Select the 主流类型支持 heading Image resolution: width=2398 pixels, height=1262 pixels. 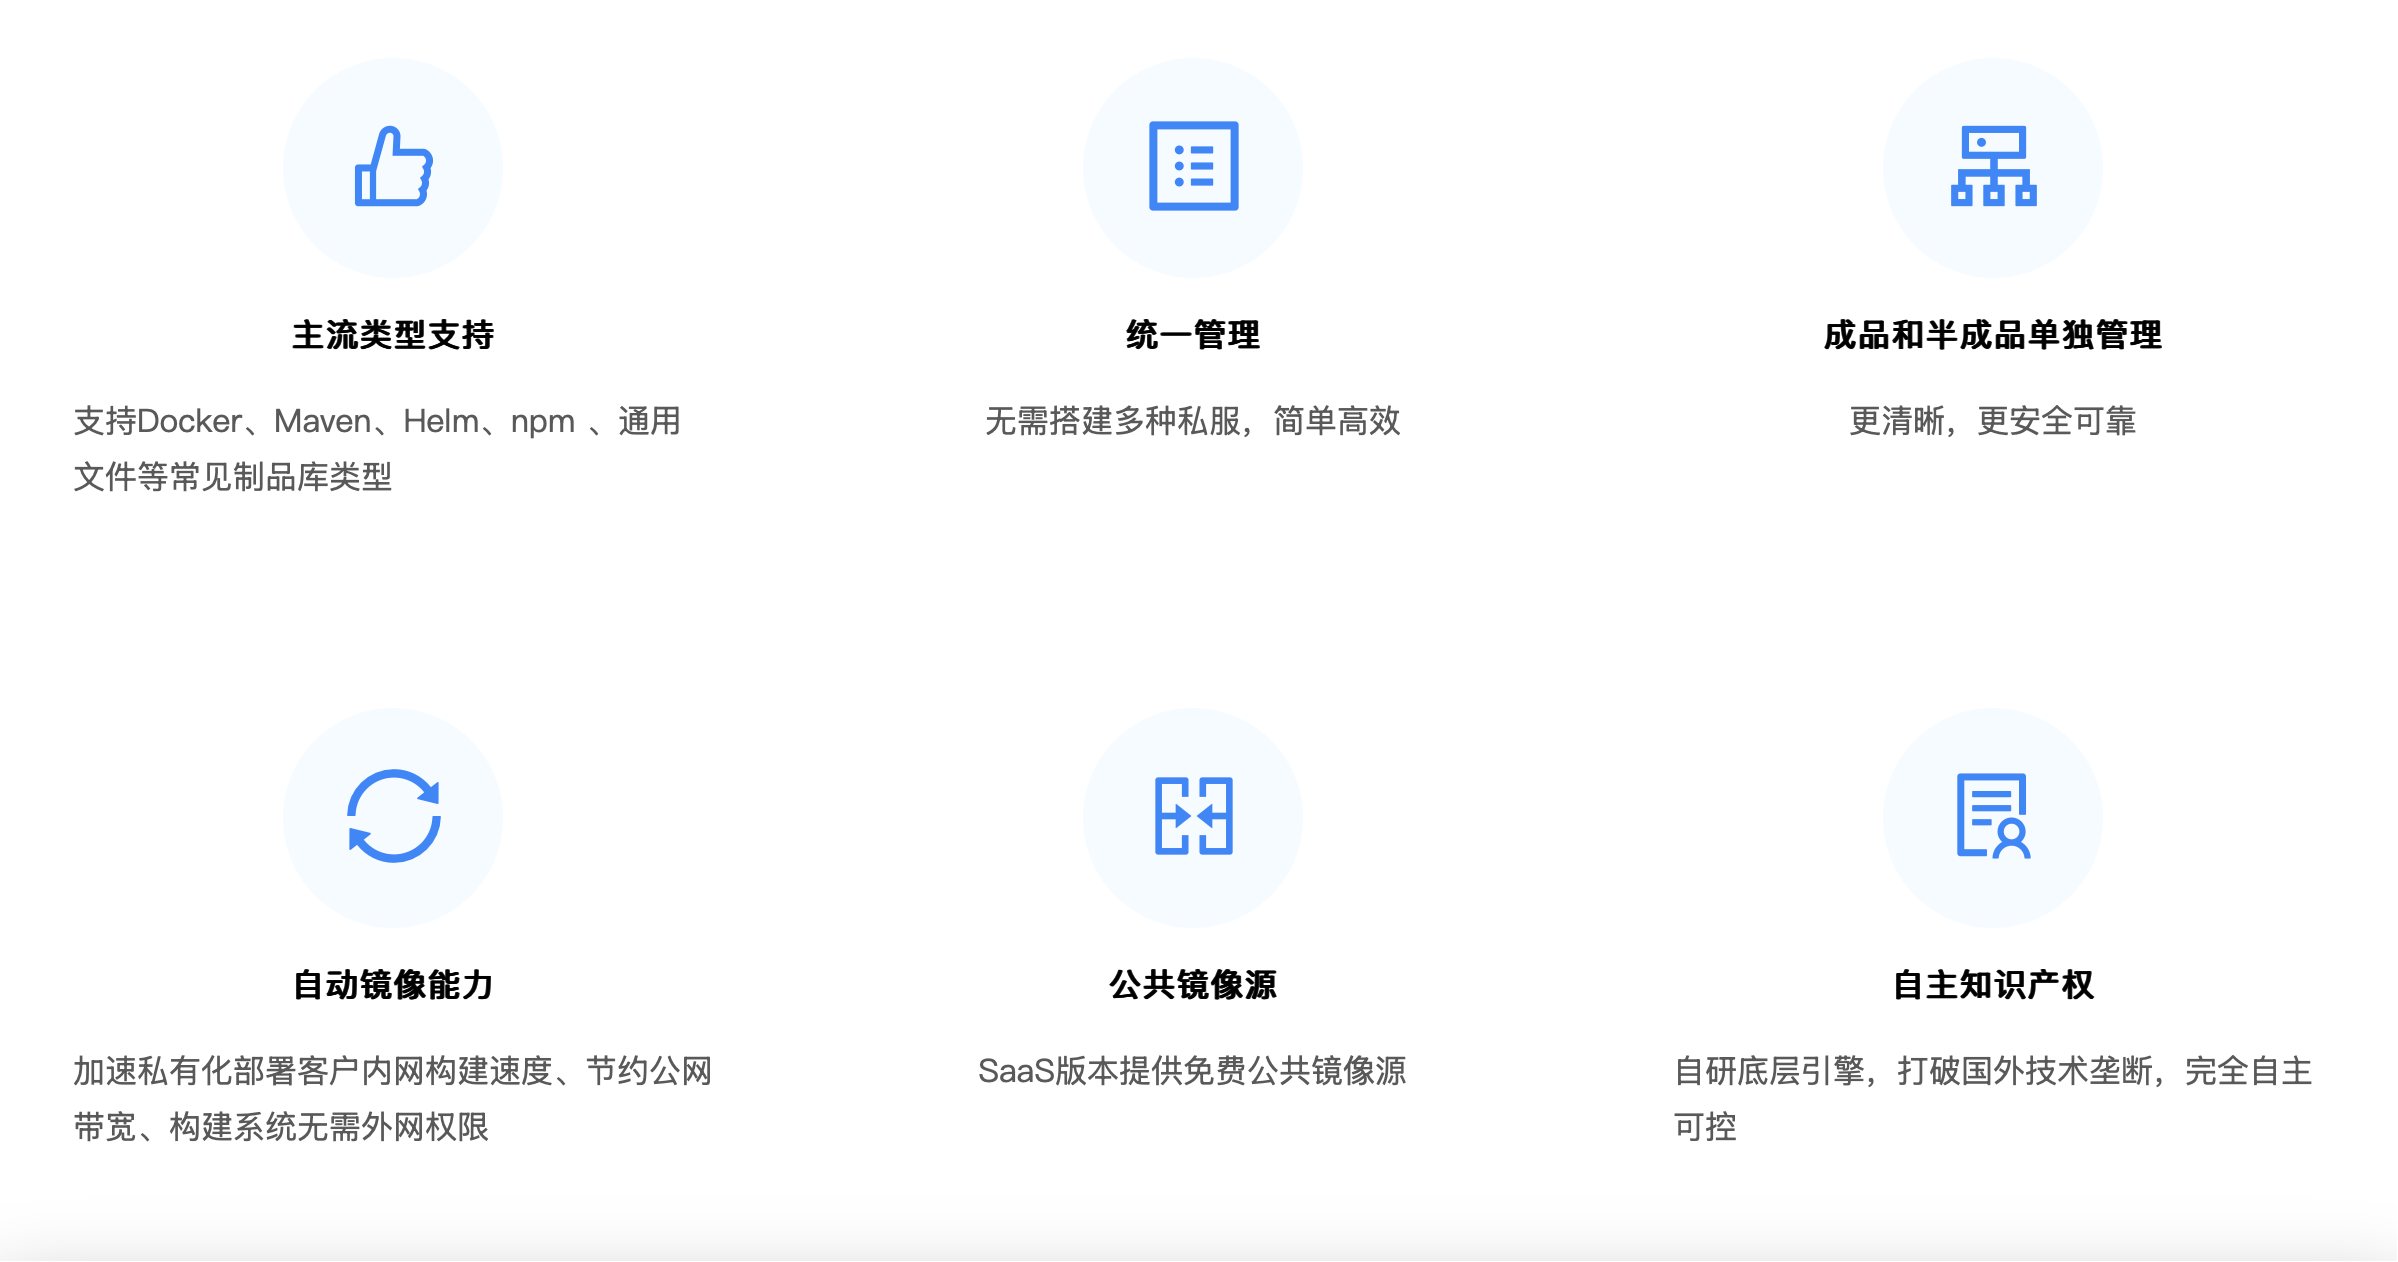[393, 335]
